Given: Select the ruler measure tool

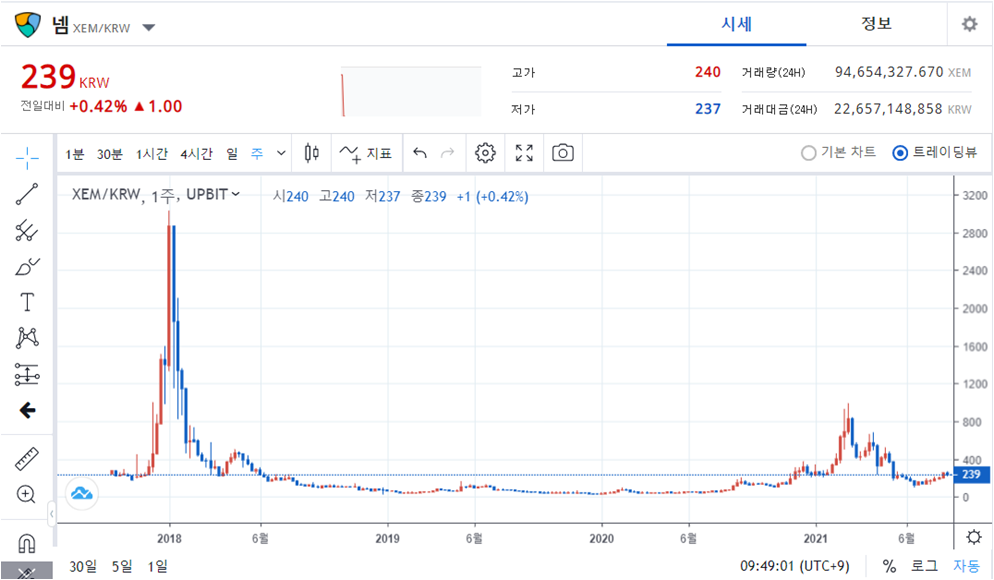Looking at the screenshot, I should [x=27, y=459].
